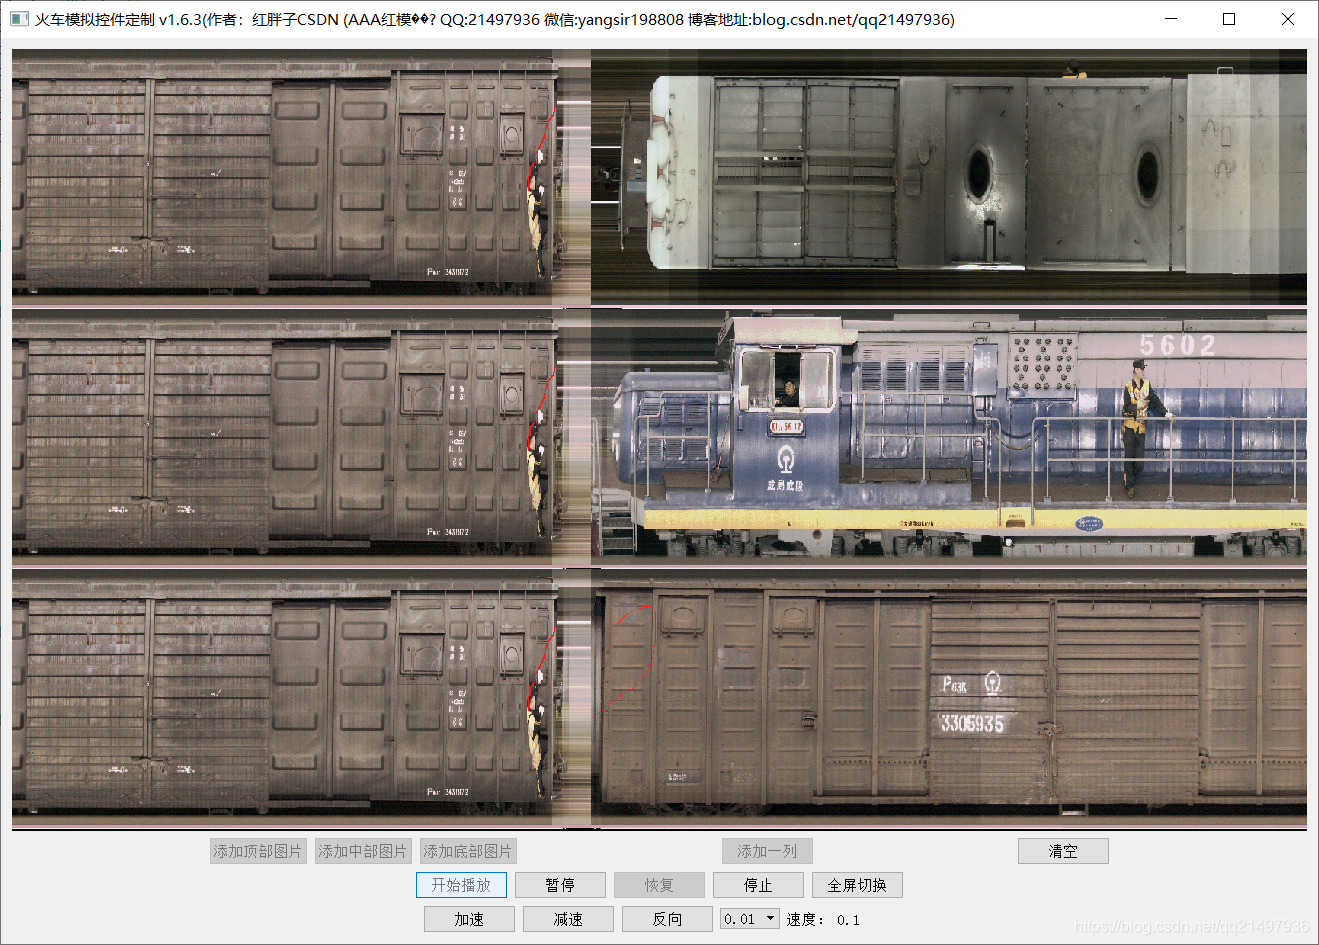Viewport: 1319px width, 945px height.
Task: Clear all images with 清空 button
Action: pyautogui.click(x=1063, y=851)
